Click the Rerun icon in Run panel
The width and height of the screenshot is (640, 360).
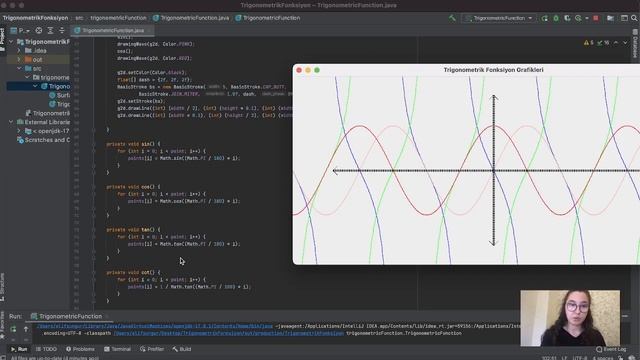click(x=13, y=329)
